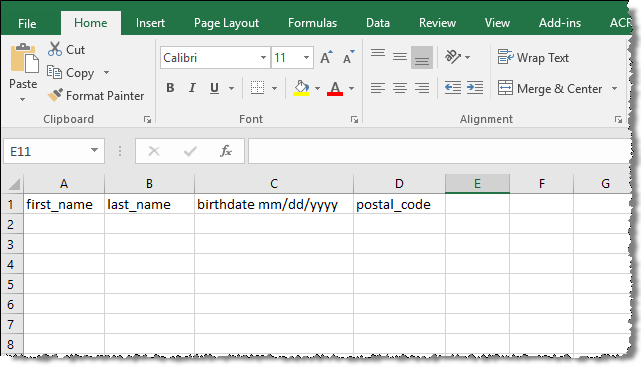This screenshot has width=641, height=366.
Task: Open the Name Box dropdown arrow
Action: pyautogui.click(x=94, y=150)
